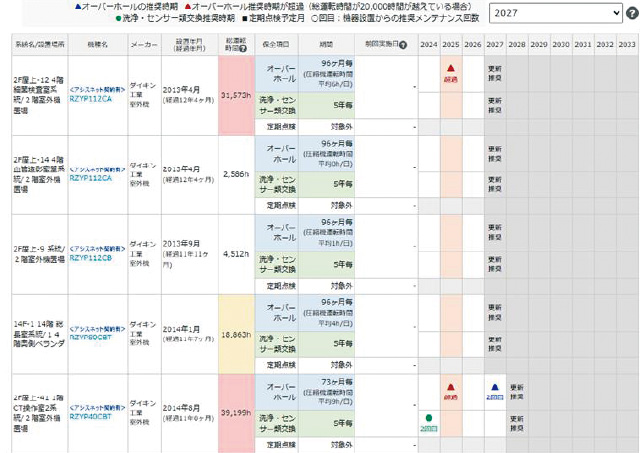Open the RZYP112CA link for 2F屋上-14 unit
640x453 pixels.
click(x=92, y=178)
